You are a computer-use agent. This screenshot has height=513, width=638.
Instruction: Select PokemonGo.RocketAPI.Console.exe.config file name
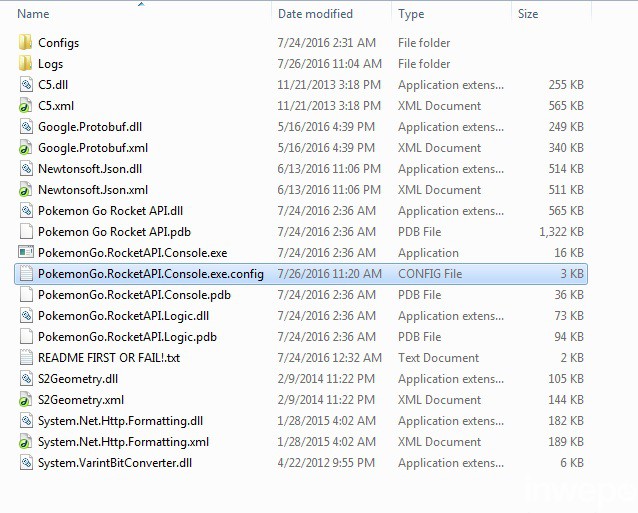151,274
